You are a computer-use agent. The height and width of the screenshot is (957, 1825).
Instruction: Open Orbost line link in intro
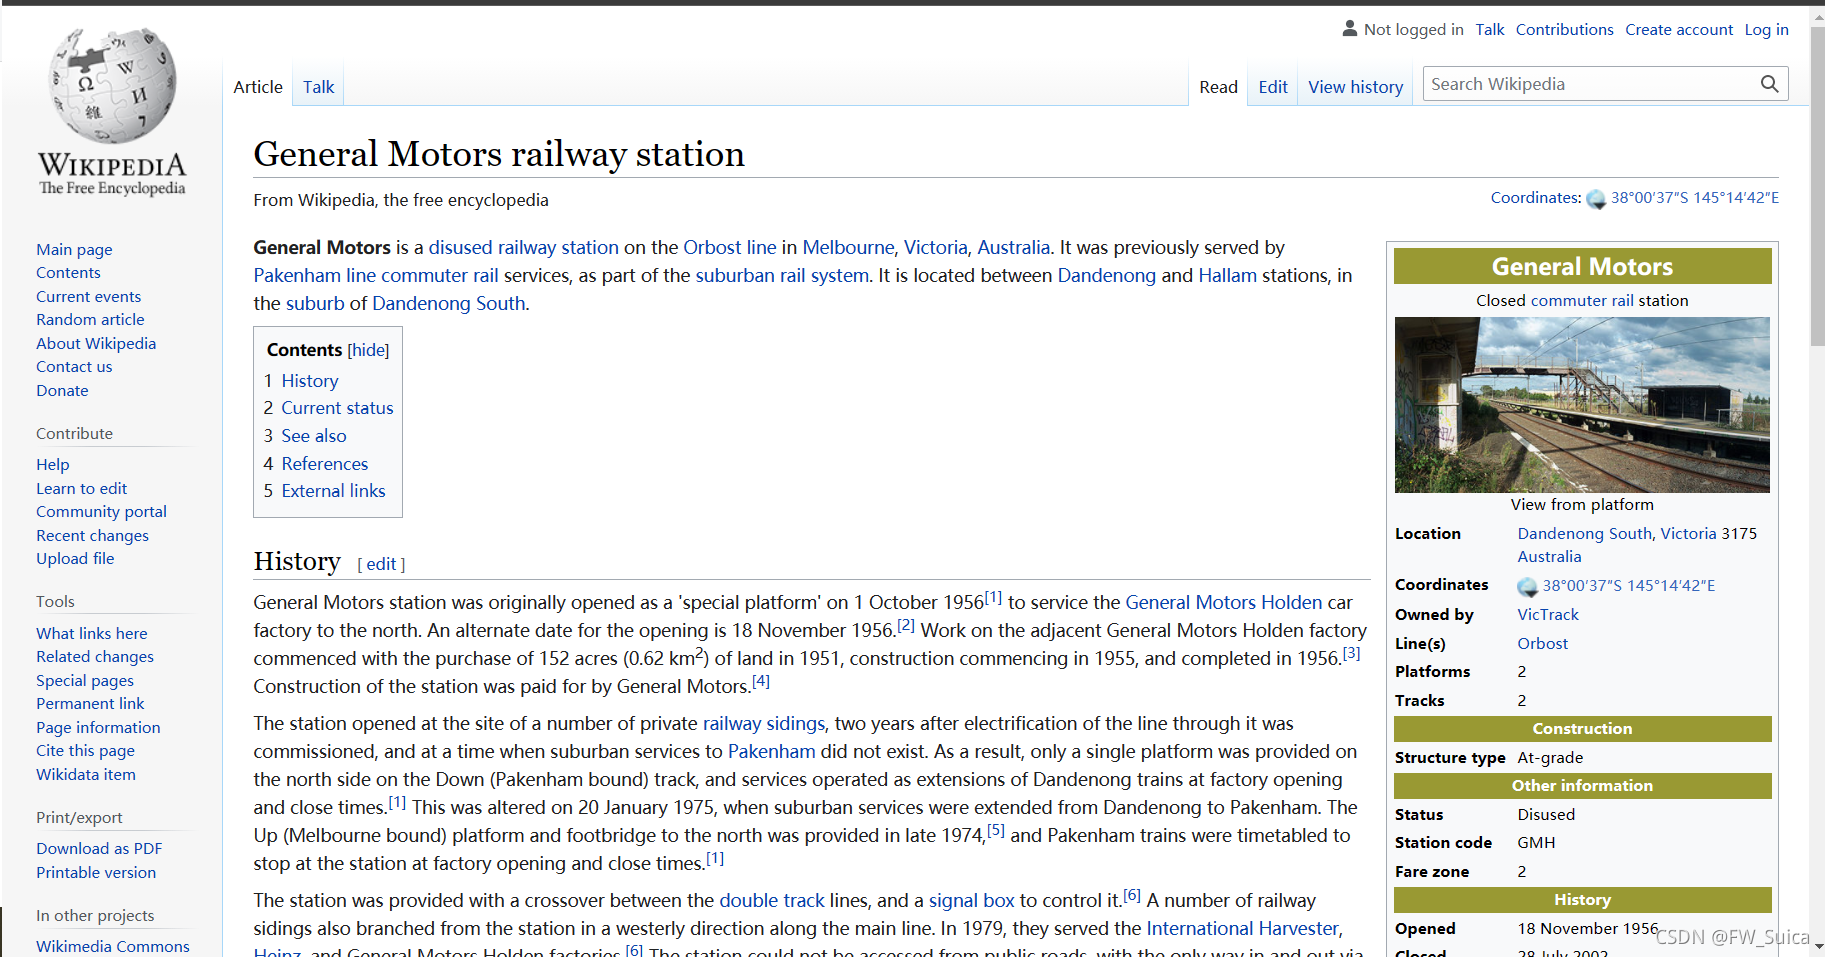point(730,247)
